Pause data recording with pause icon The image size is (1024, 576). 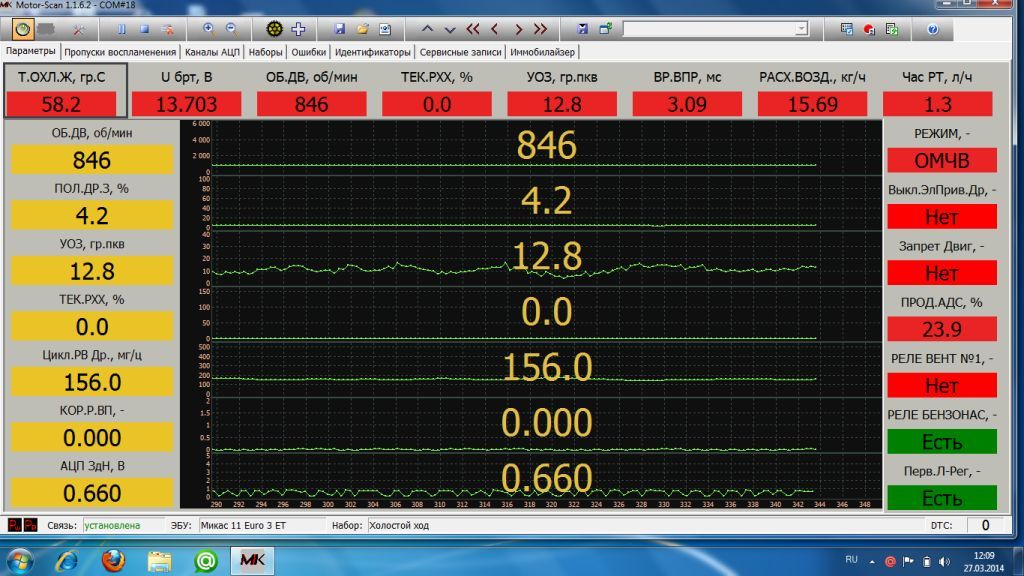pyautogui.click(x=121, y=29)
